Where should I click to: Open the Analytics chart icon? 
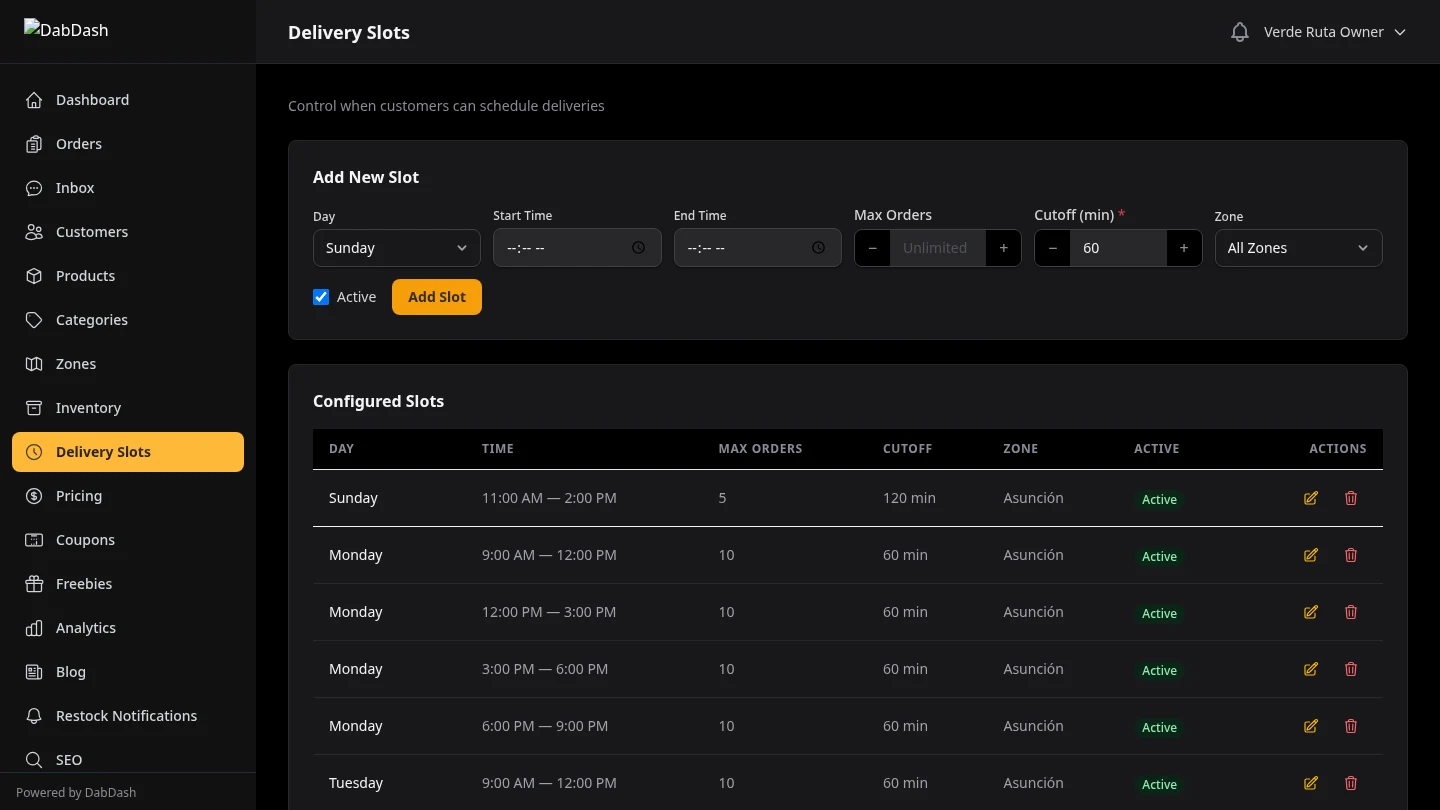(34, 627)
